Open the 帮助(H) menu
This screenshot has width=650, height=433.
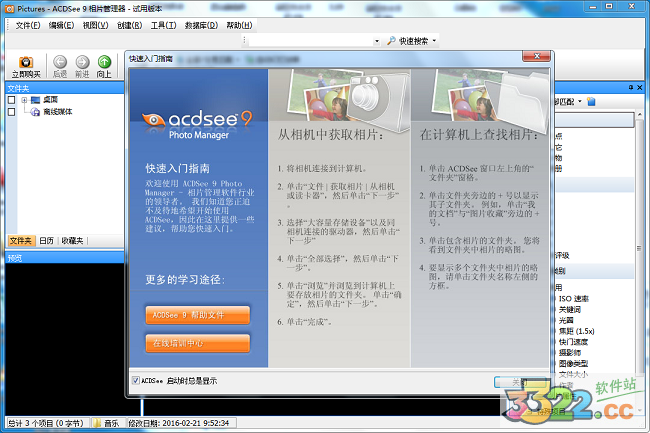point(239,26)
